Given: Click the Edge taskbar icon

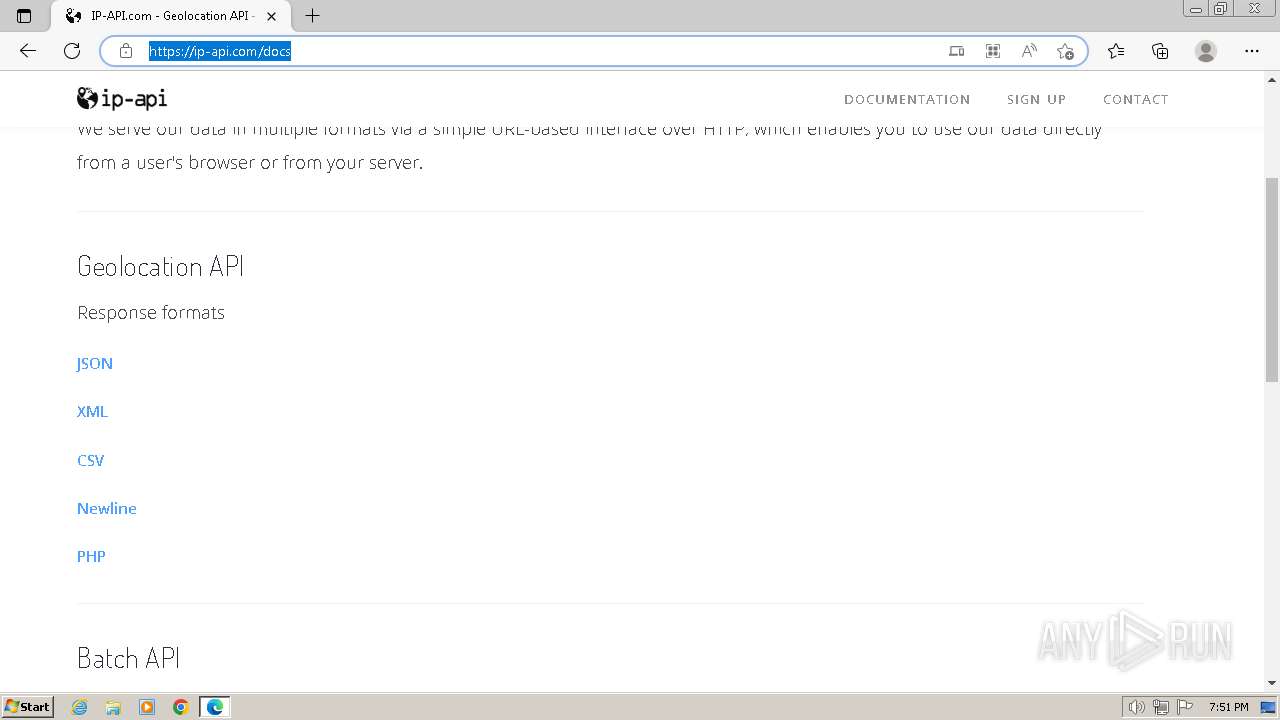Looking at the screenshot, I should click(x=215, y=707).
